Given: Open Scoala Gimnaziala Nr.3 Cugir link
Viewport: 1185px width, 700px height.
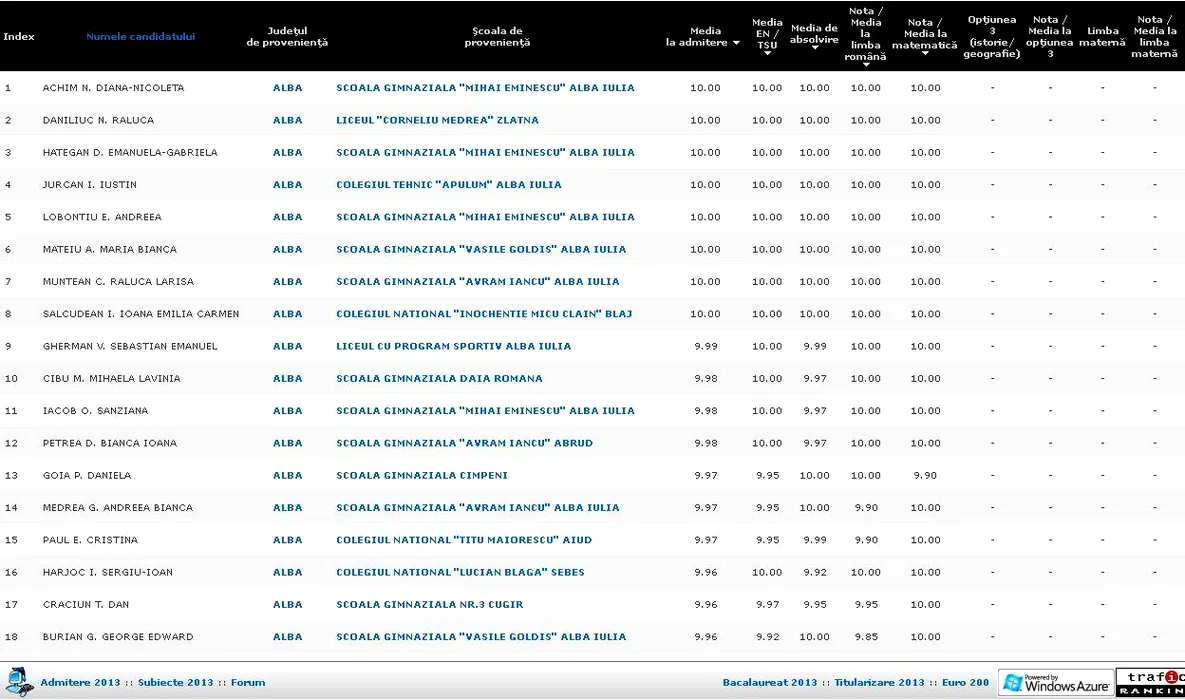Looking at the screenshot, I should [x=429, y=605].
